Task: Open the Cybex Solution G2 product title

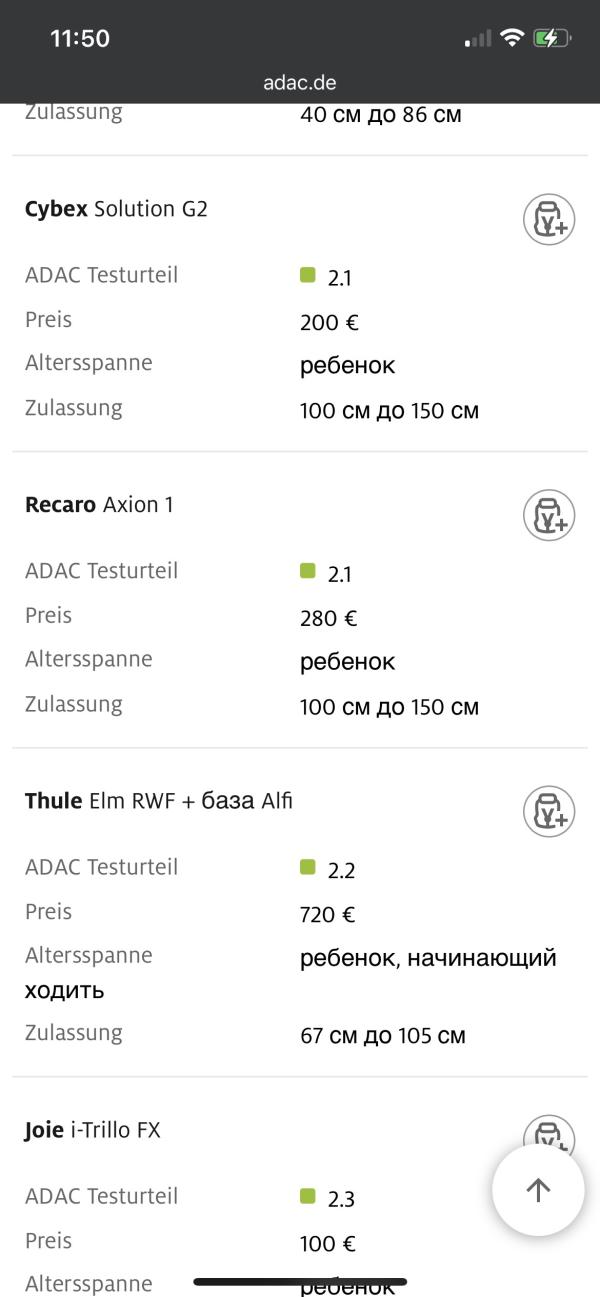Action: (116, 209)
